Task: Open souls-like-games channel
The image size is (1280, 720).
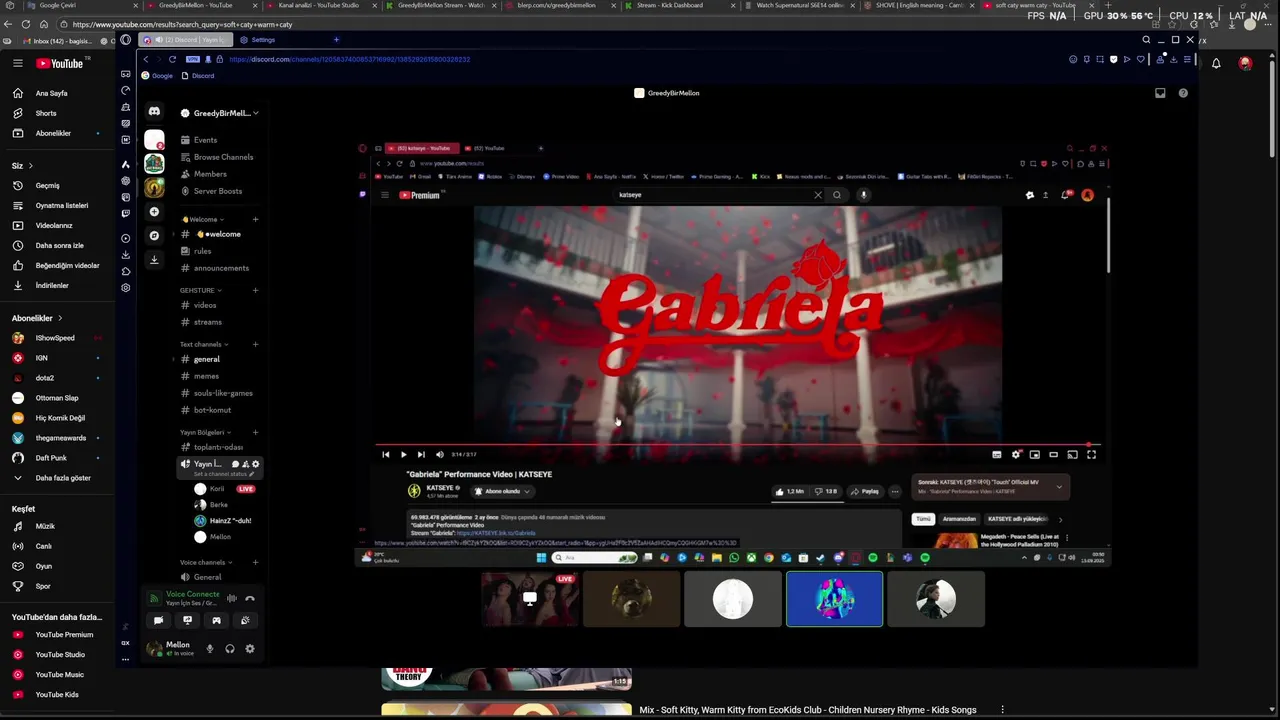Action: point(217,393)
